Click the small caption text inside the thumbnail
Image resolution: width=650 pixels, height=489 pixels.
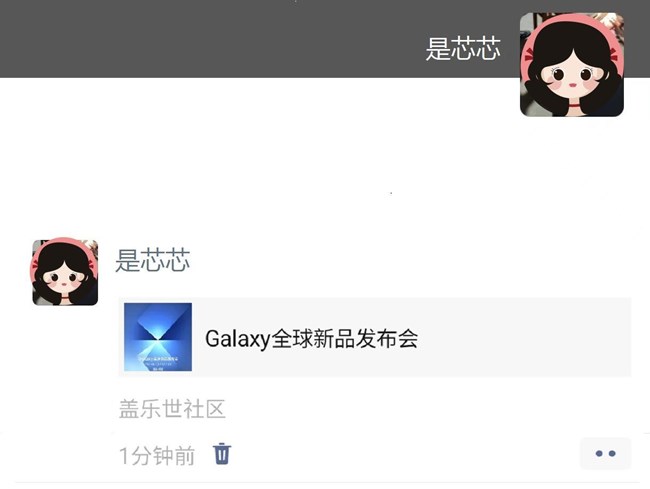coord(158,362)
